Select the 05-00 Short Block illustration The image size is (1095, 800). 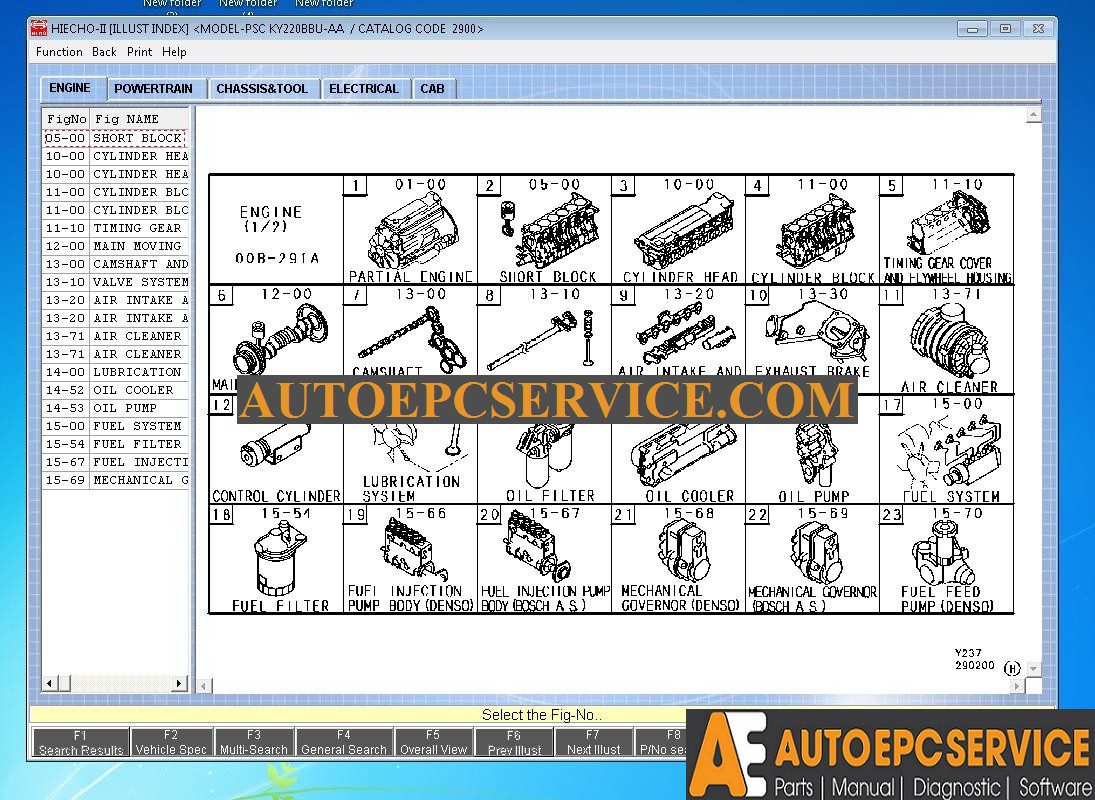544,230
